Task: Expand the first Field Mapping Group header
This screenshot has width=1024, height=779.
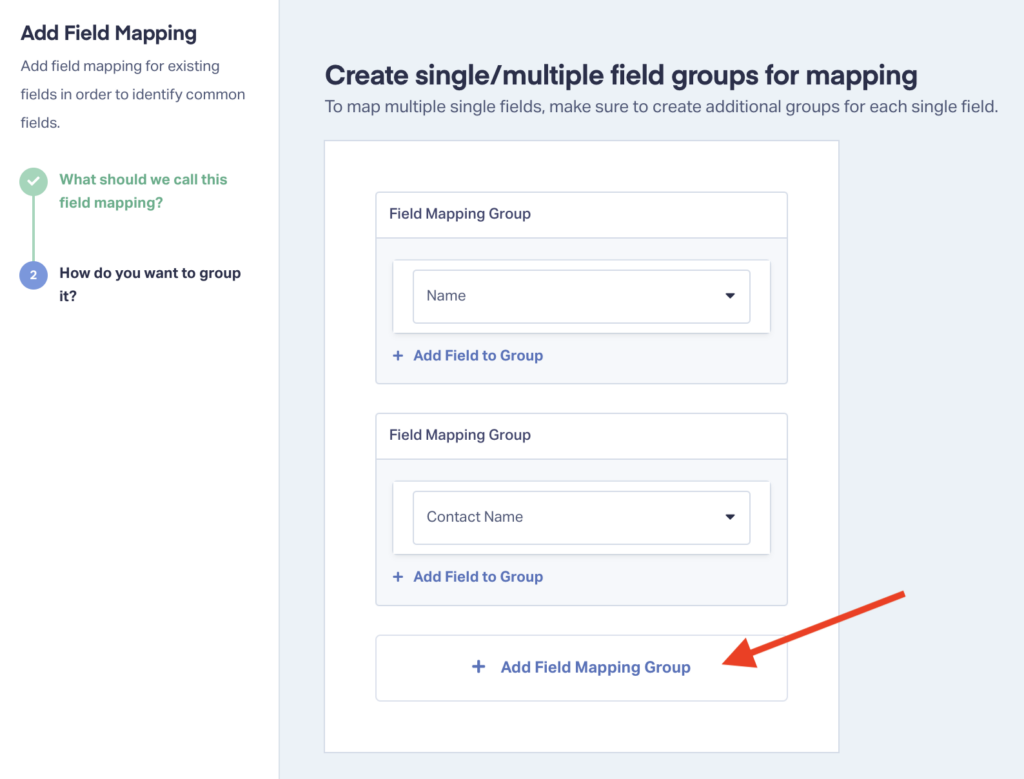Action: [x=580, y=214]
